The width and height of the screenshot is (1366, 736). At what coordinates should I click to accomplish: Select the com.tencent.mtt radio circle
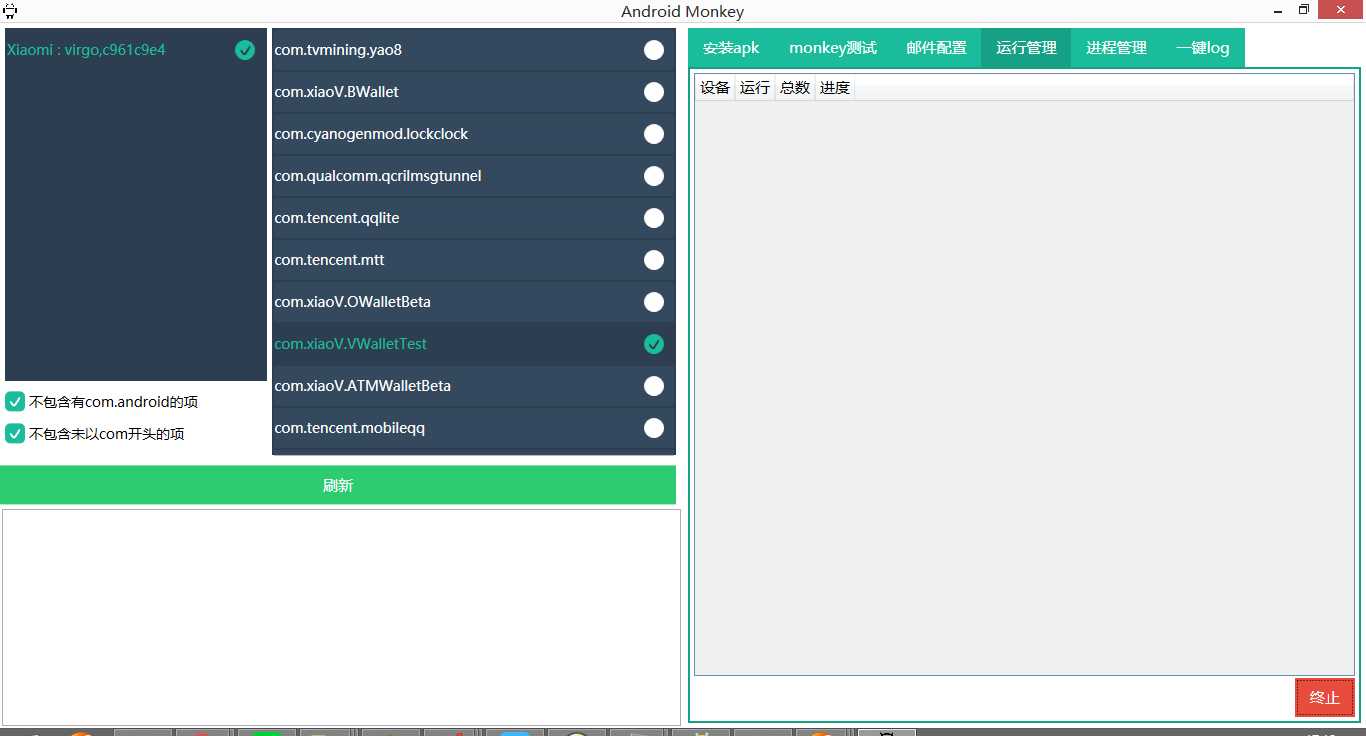654,260
